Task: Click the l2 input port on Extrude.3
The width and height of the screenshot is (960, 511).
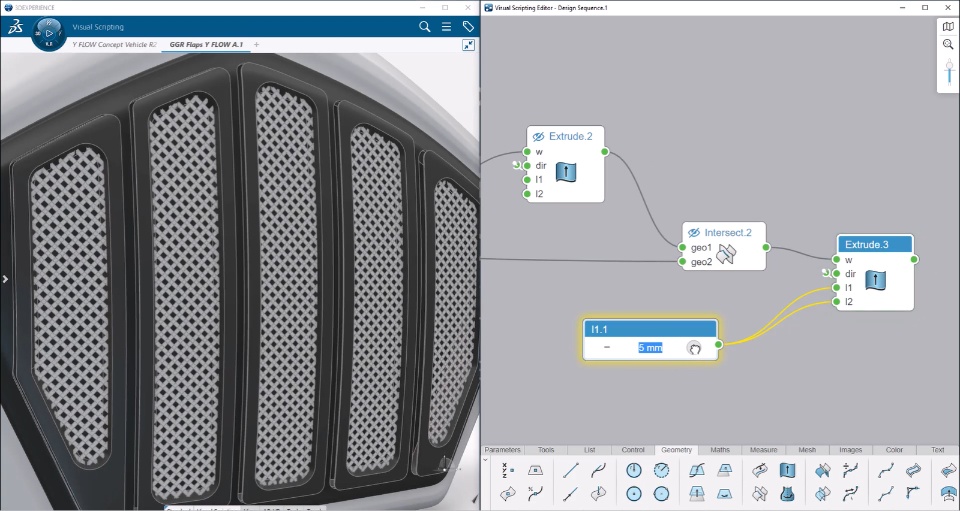Action: [x=836, y=302]
